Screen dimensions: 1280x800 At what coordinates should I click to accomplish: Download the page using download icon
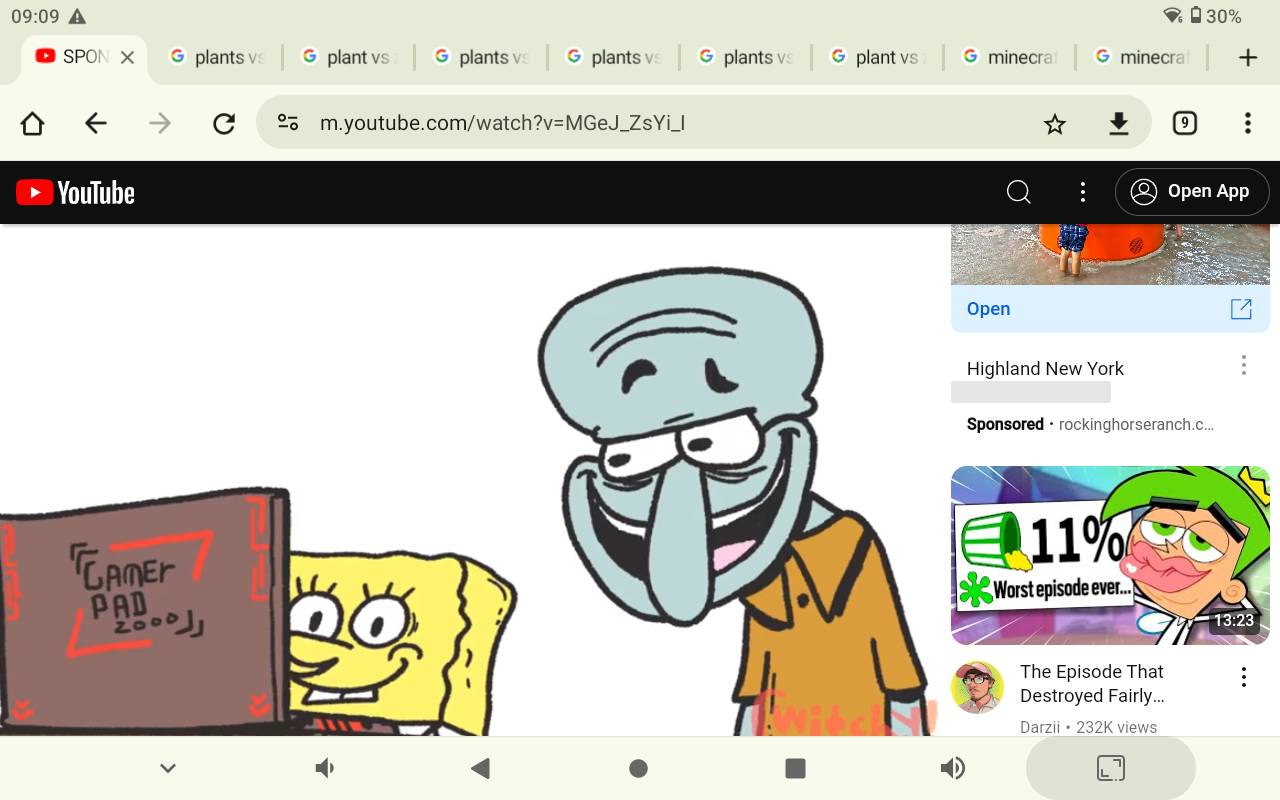pyautogui.click(x=1119, y=123)
